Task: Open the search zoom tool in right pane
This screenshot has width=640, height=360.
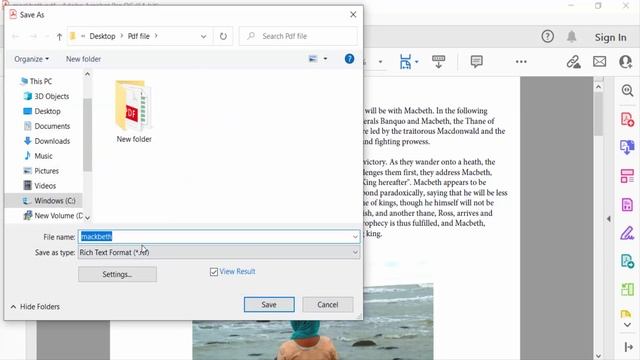Action: click(627, 90)
